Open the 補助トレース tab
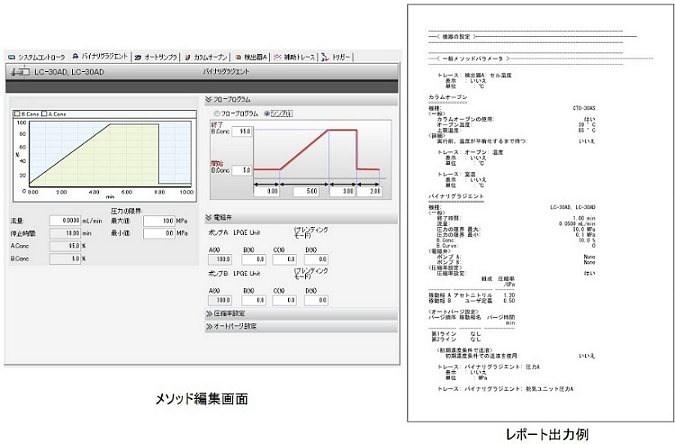 tap(295, 57)
